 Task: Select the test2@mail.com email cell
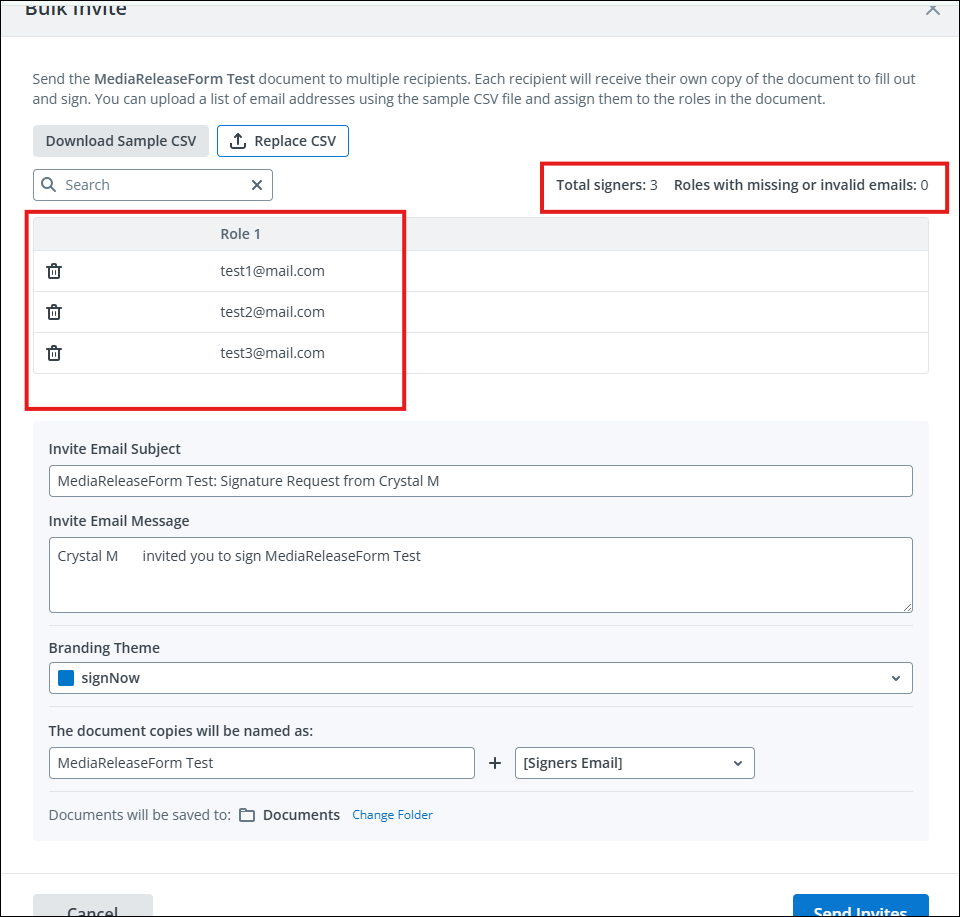coord(272,312)
